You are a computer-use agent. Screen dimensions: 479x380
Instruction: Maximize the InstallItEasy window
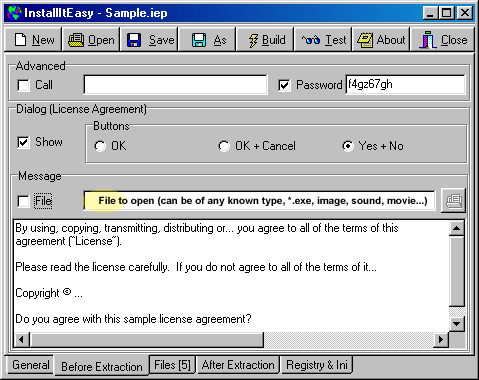(446, 13)
